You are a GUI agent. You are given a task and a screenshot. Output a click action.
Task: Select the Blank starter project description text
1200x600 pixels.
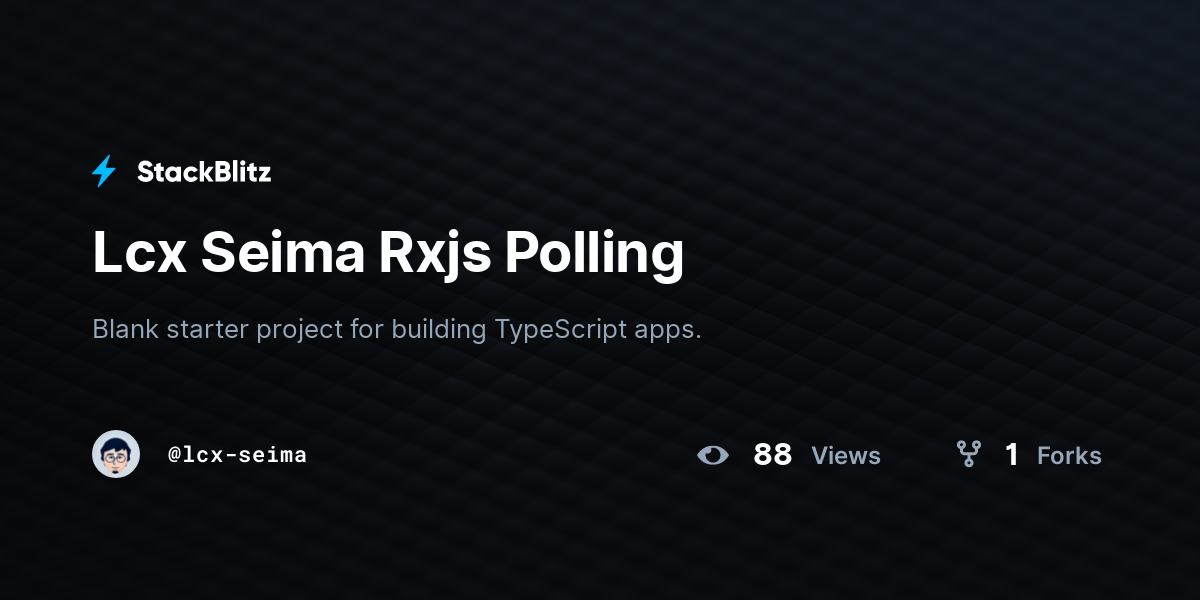pos(397,330)
